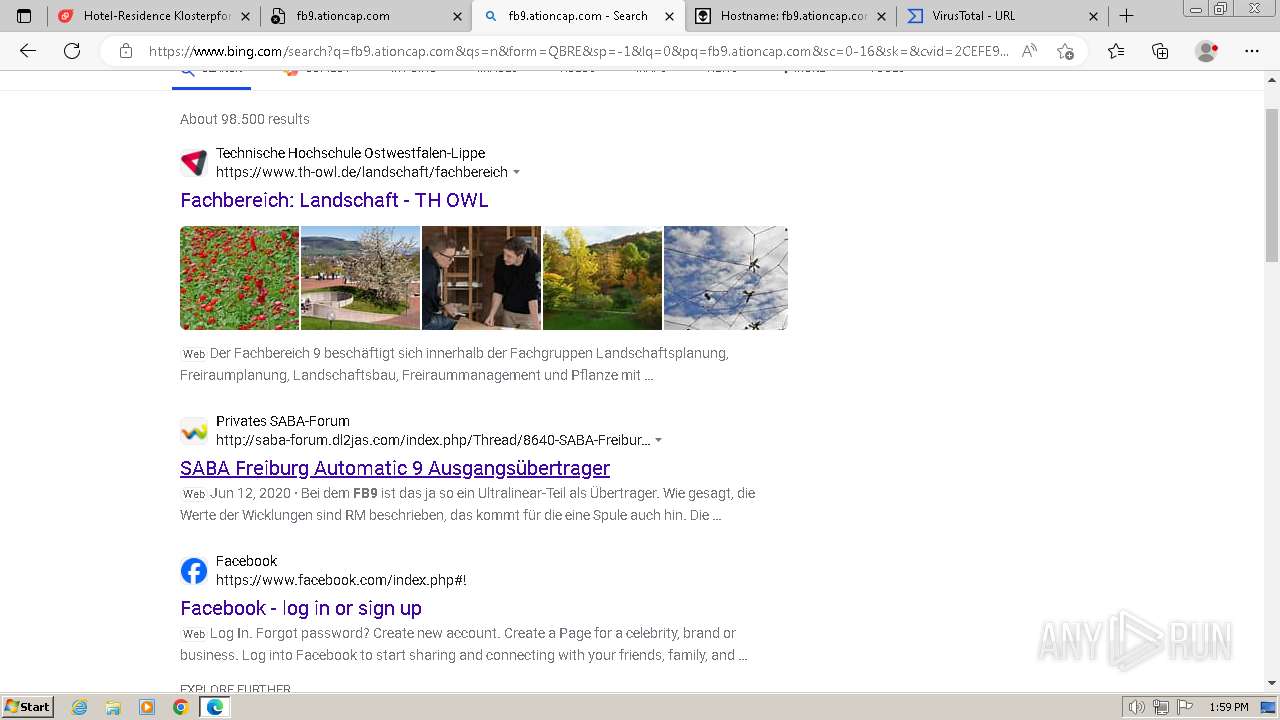Screen dimensions: 1280x720
Task: Click the read aloud icon in address bar
Action: [x=1029, y=51]
